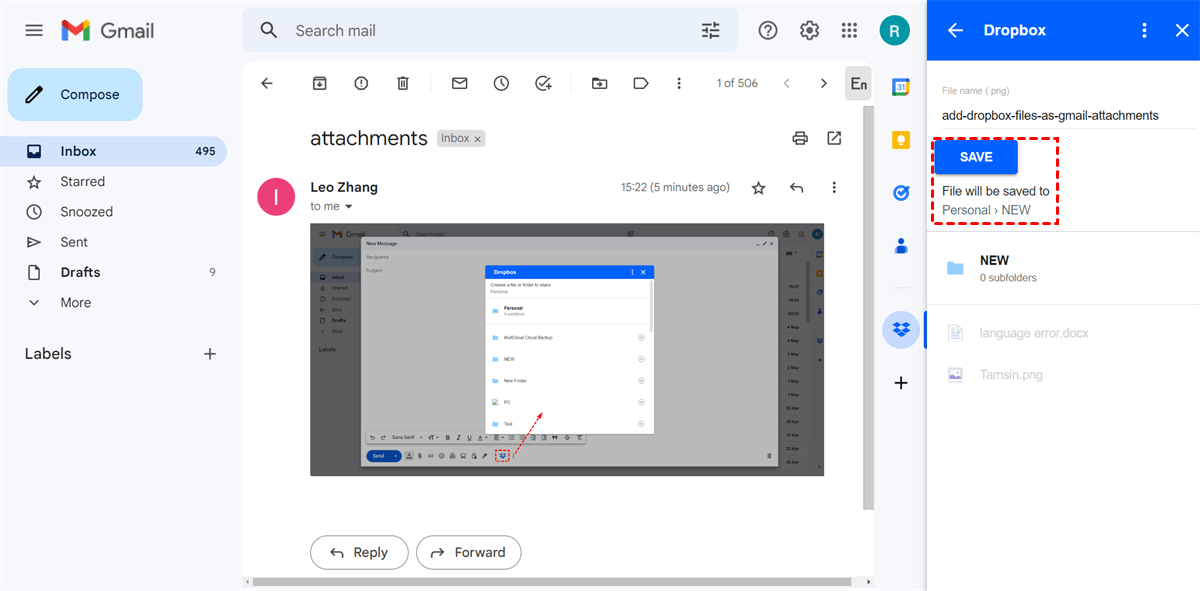Go back to inbox arrow
The height and width of the screenshot is (591, 1200).
click(x=267, y=83)
